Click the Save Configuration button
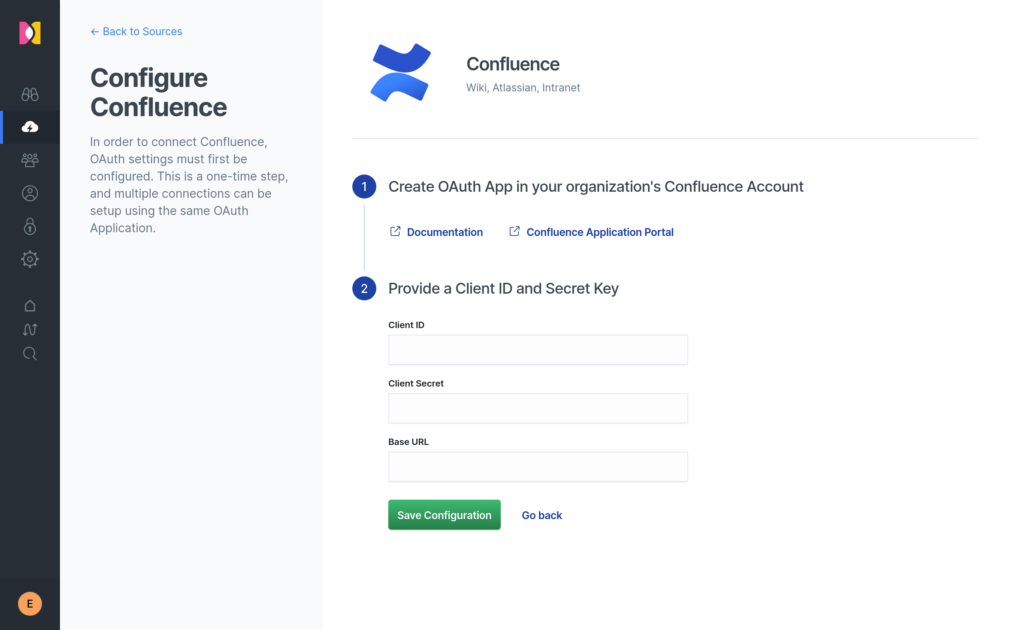1024x630 pixels. [445, 515]
